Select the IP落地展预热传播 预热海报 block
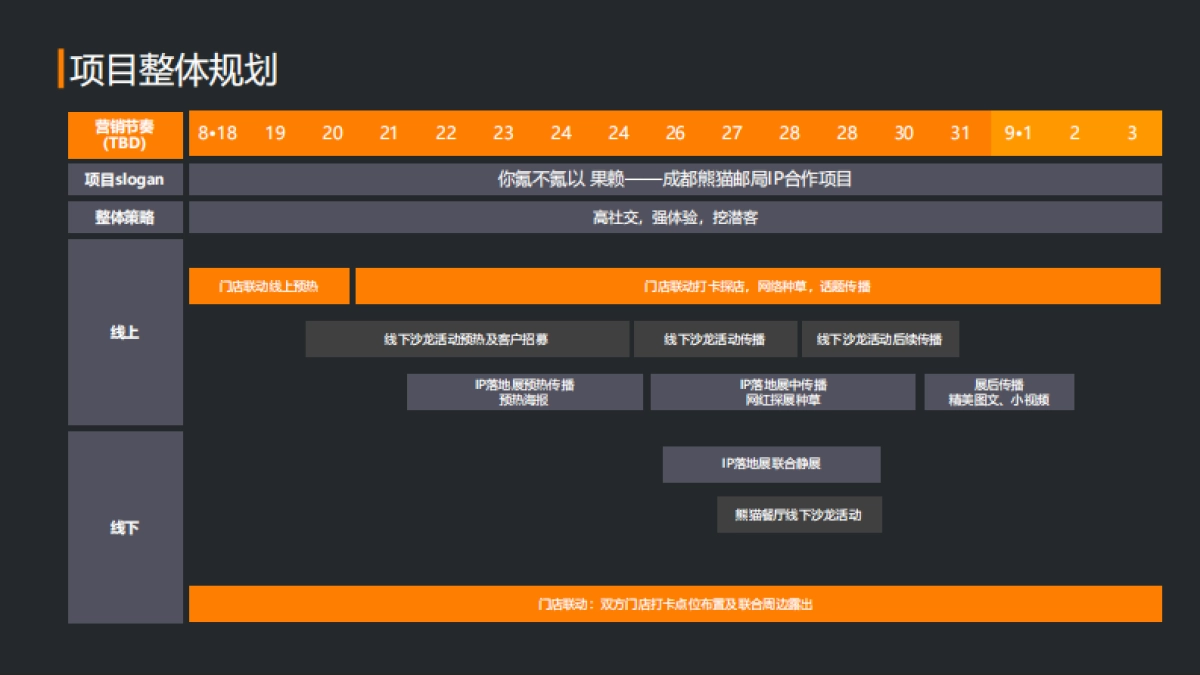This screenshot has height=675, width=1200. [525, 391]
